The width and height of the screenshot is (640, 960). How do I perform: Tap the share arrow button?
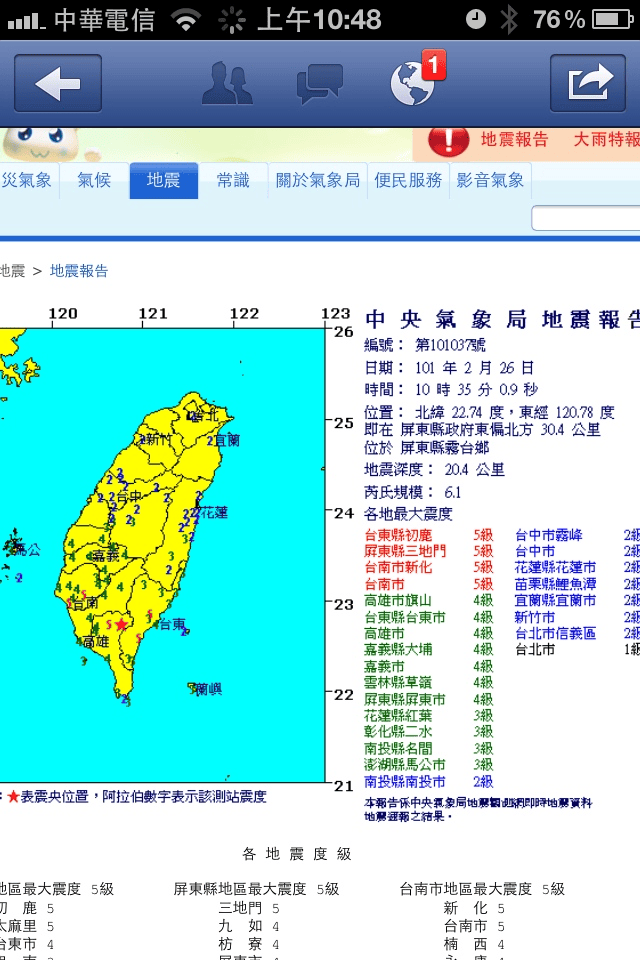point(588,83)
